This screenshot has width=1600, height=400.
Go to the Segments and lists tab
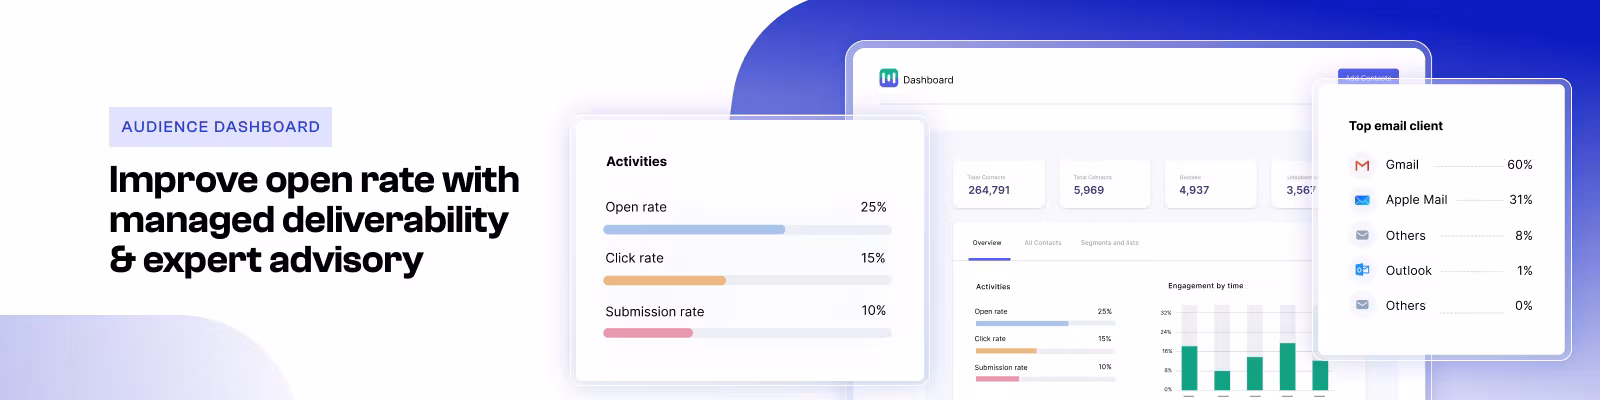click(x=1109, y=243)
